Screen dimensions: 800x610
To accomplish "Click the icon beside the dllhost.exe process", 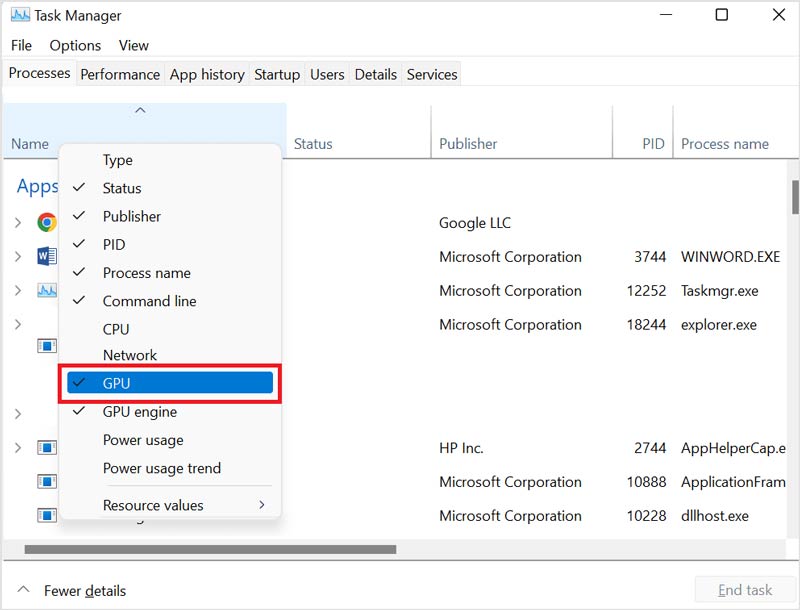I will pos(46,516).
